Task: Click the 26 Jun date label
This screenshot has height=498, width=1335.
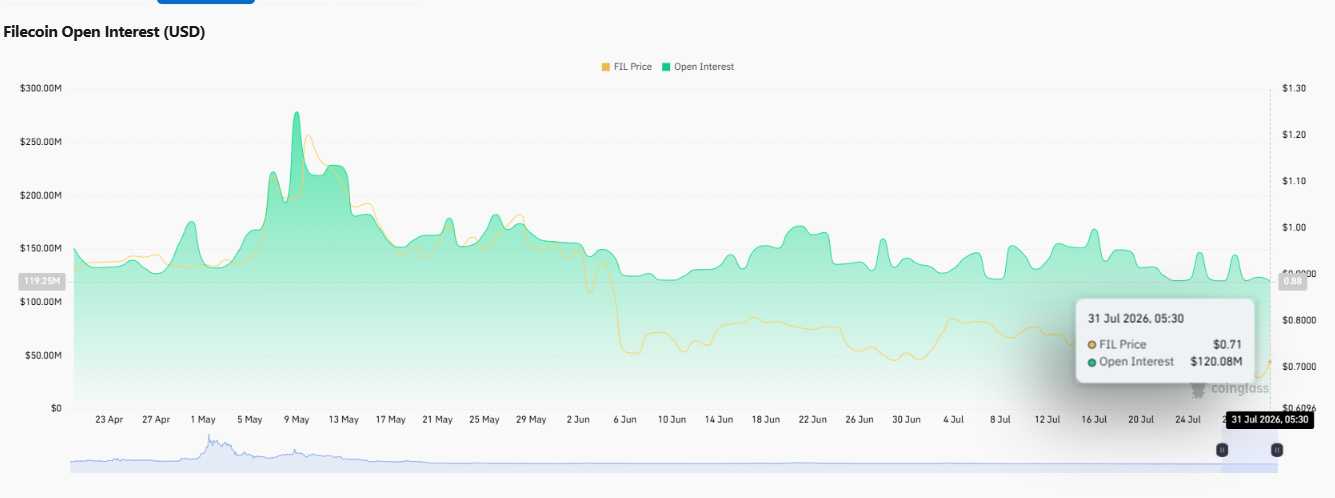Action: (x=859, y=421)
